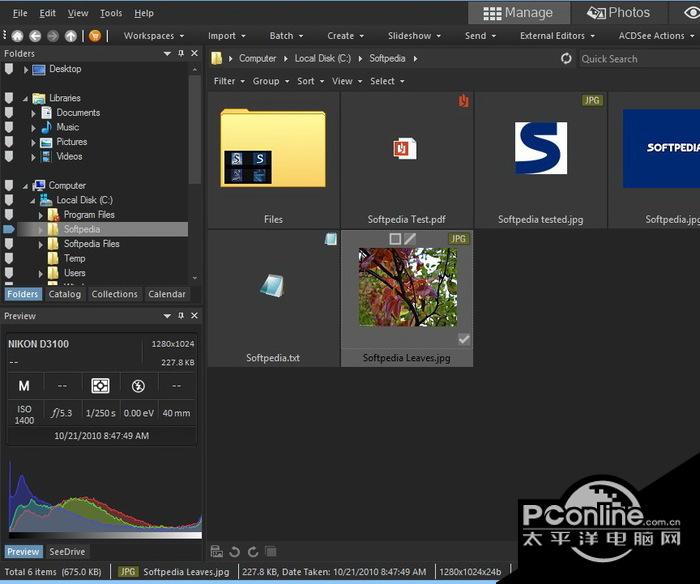Click the JPG badge on Softpedia tested.jpg

(592, 100)
